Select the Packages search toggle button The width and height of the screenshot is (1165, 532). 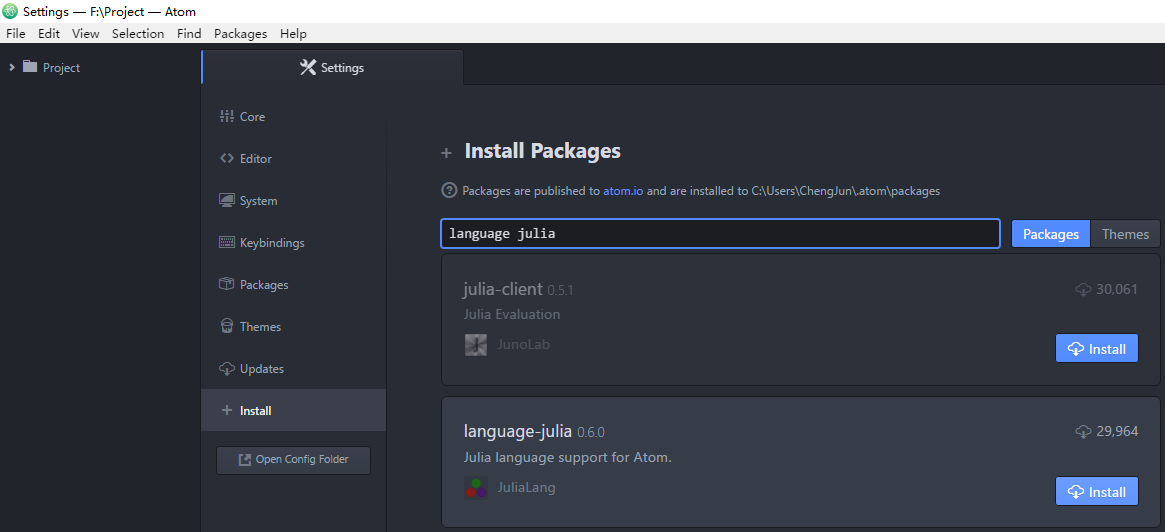tap(1051, 234)
